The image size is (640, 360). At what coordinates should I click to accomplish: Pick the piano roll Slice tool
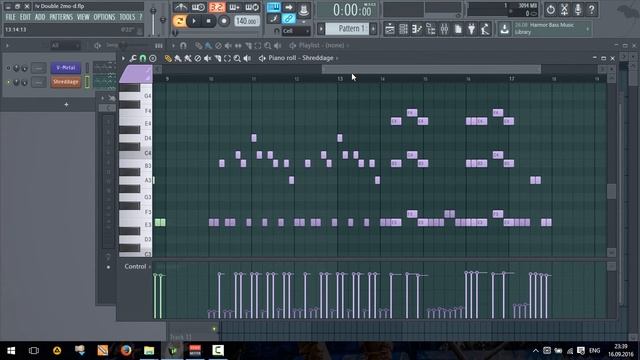coord(218,59)
